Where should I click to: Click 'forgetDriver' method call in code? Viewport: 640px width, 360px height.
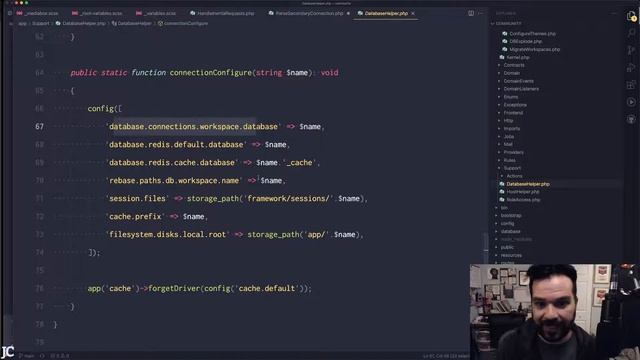pos(174,288)
